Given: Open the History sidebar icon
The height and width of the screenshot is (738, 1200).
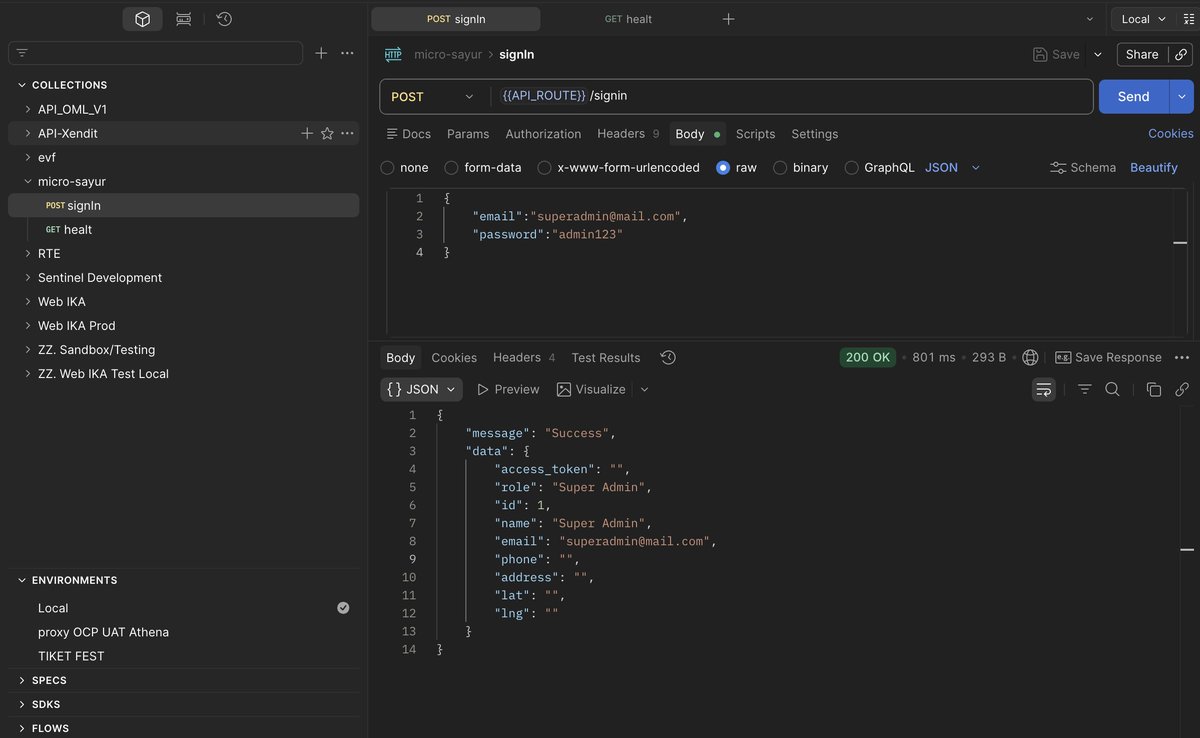Looking at the screenshot, I should pos(224,19).
